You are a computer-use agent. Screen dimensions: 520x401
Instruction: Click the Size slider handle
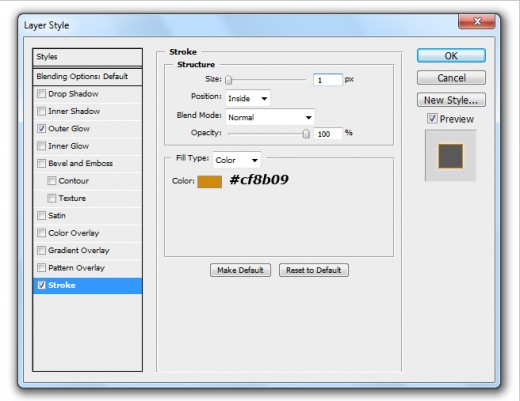click(228, 80)
